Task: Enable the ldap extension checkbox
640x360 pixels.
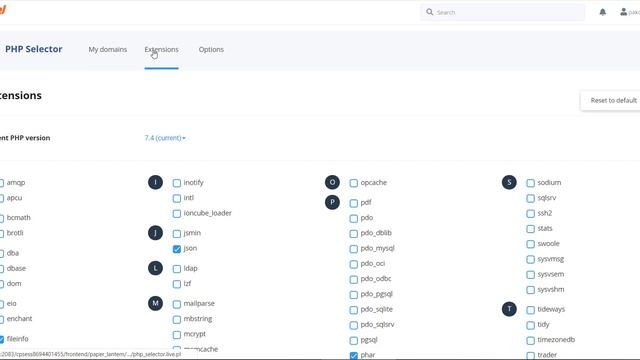Action: tap(177, 269)
